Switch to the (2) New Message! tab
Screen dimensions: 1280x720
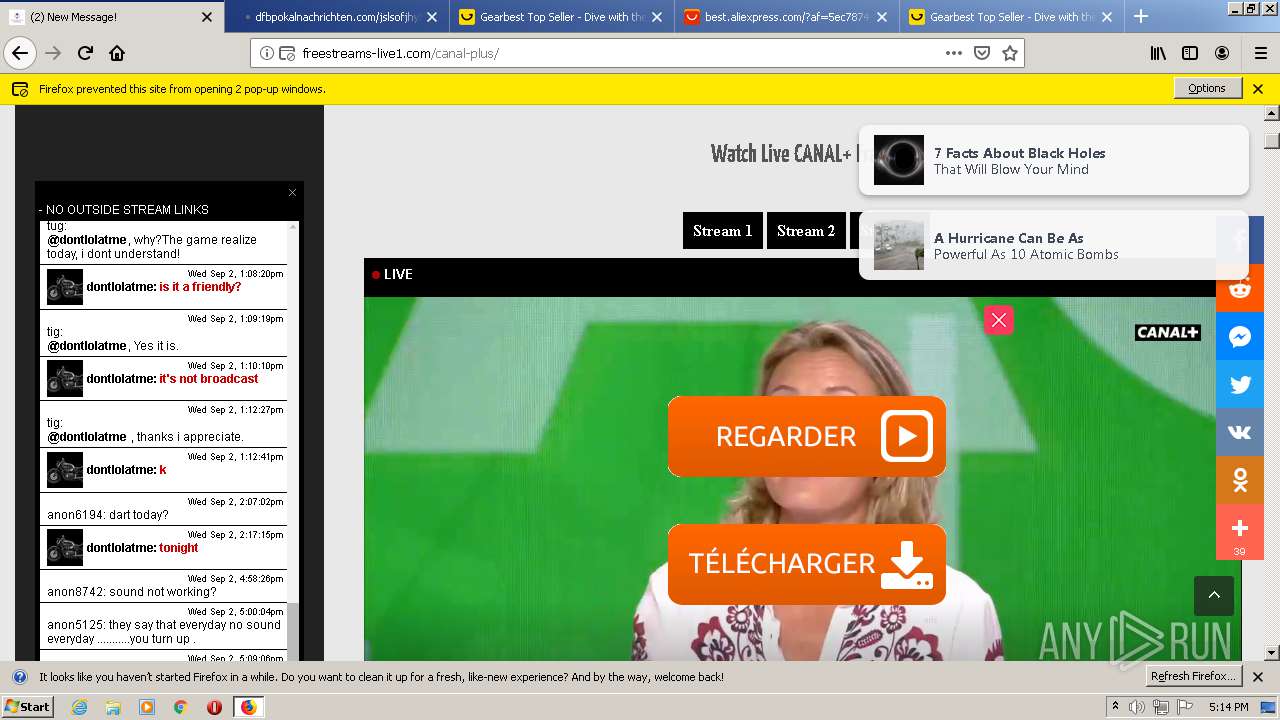pos(112,17)
